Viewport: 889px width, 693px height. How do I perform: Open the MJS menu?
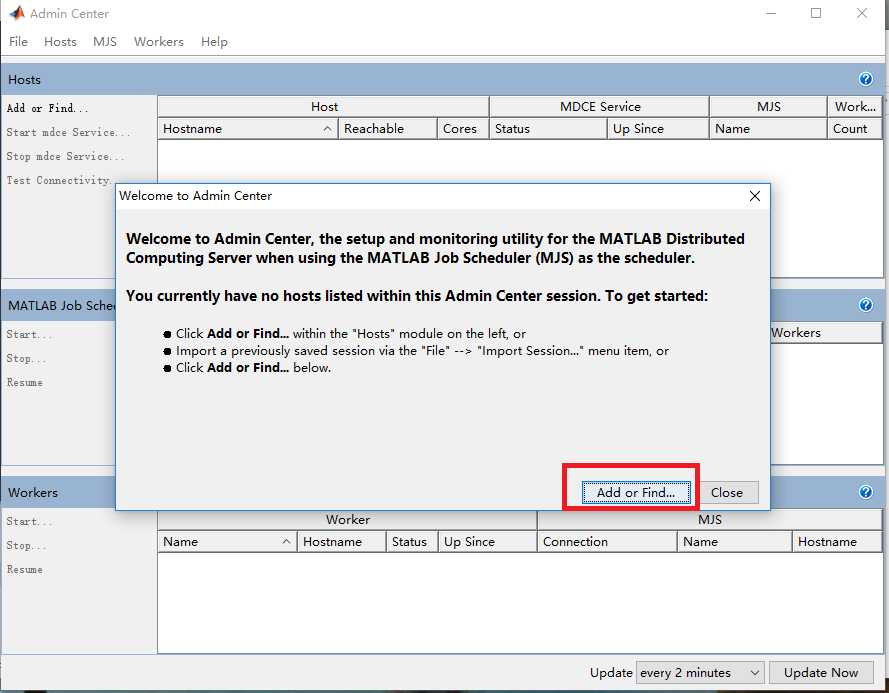[x=105, y=42]
